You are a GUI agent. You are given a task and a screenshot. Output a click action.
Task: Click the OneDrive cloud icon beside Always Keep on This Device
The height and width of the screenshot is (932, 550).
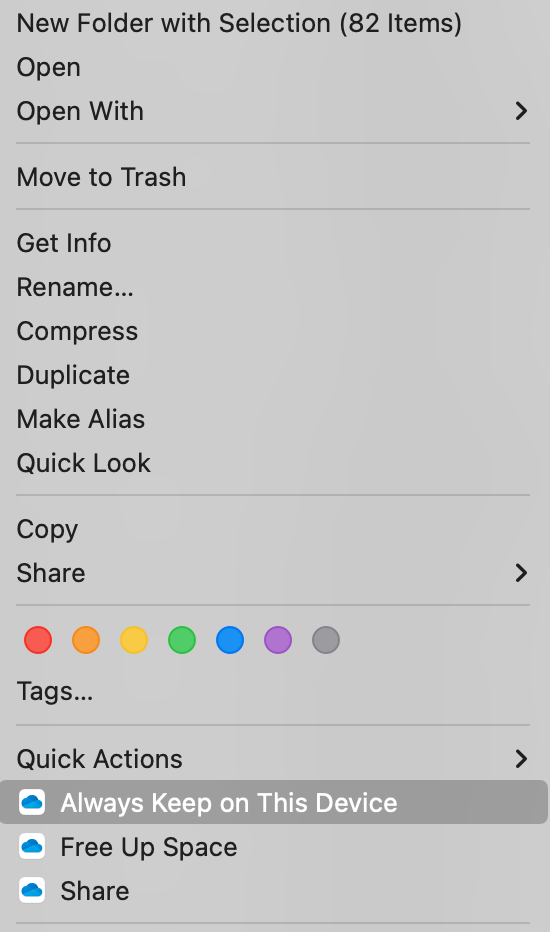coord(32,802)
